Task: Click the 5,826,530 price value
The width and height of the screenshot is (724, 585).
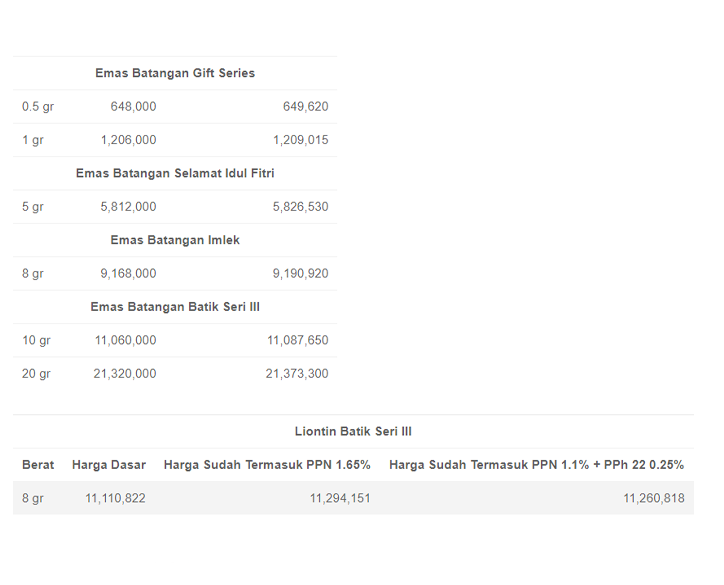Action: click(301, 207)
